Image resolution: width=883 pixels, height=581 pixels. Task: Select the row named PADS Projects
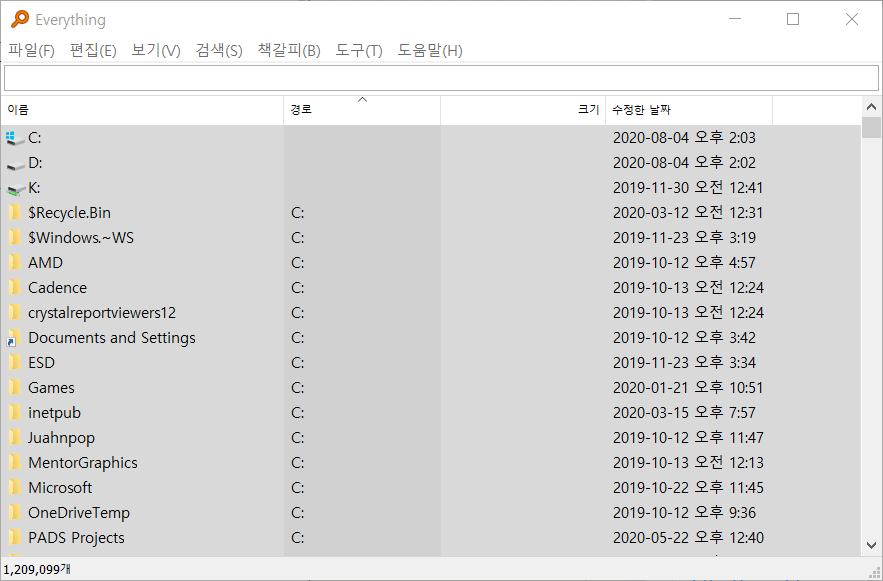[x=431, y=538]
